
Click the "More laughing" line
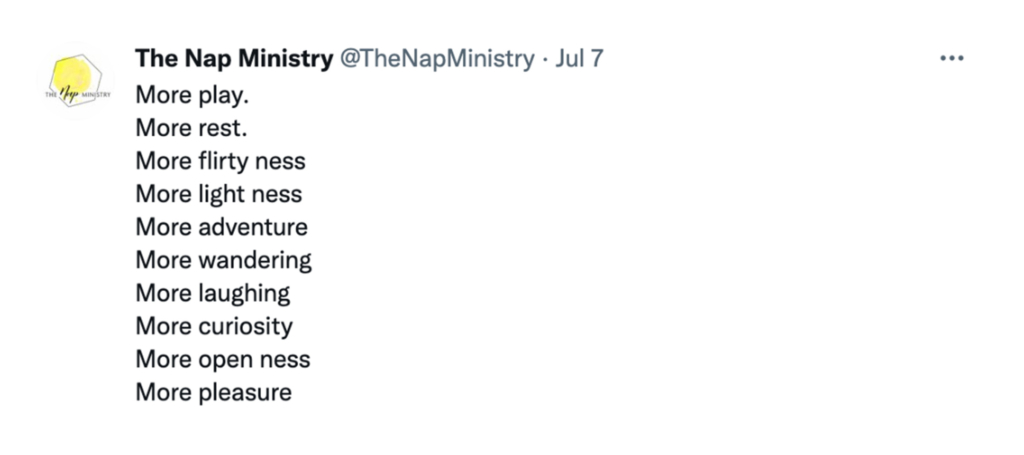pos(212,293)
